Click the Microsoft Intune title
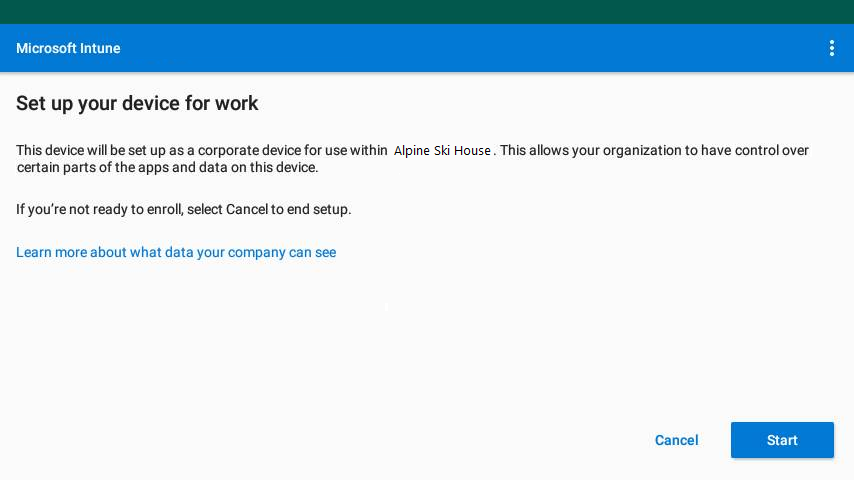This screenshot has width=854, height=480. pyautogui.click(x=68, y=48)
